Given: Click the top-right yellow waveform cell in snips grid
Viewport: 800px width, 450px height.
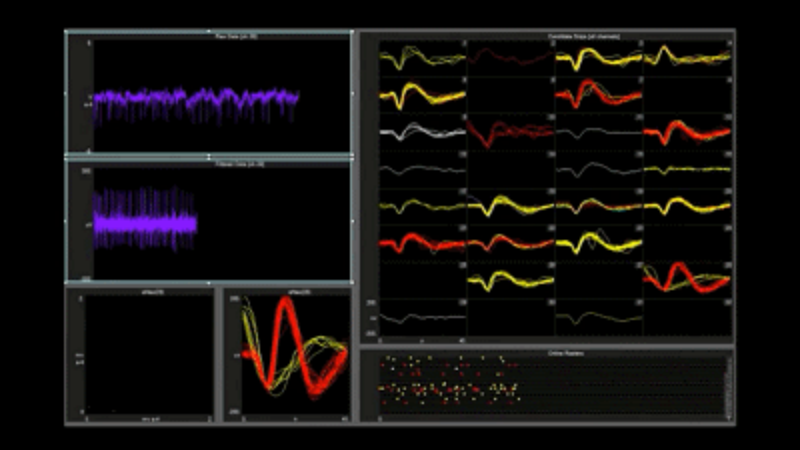Looking at the screenshot, I should point(686,58).
